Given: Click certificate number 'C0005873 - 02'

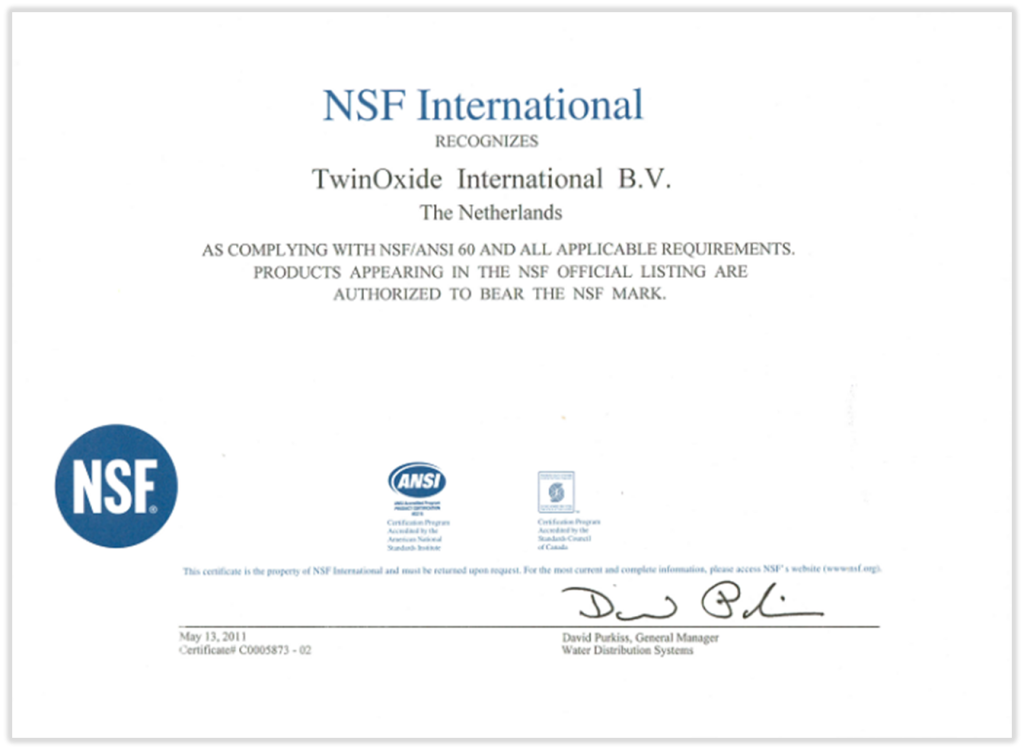Looking at the screenshot, I should pos(275,650).
